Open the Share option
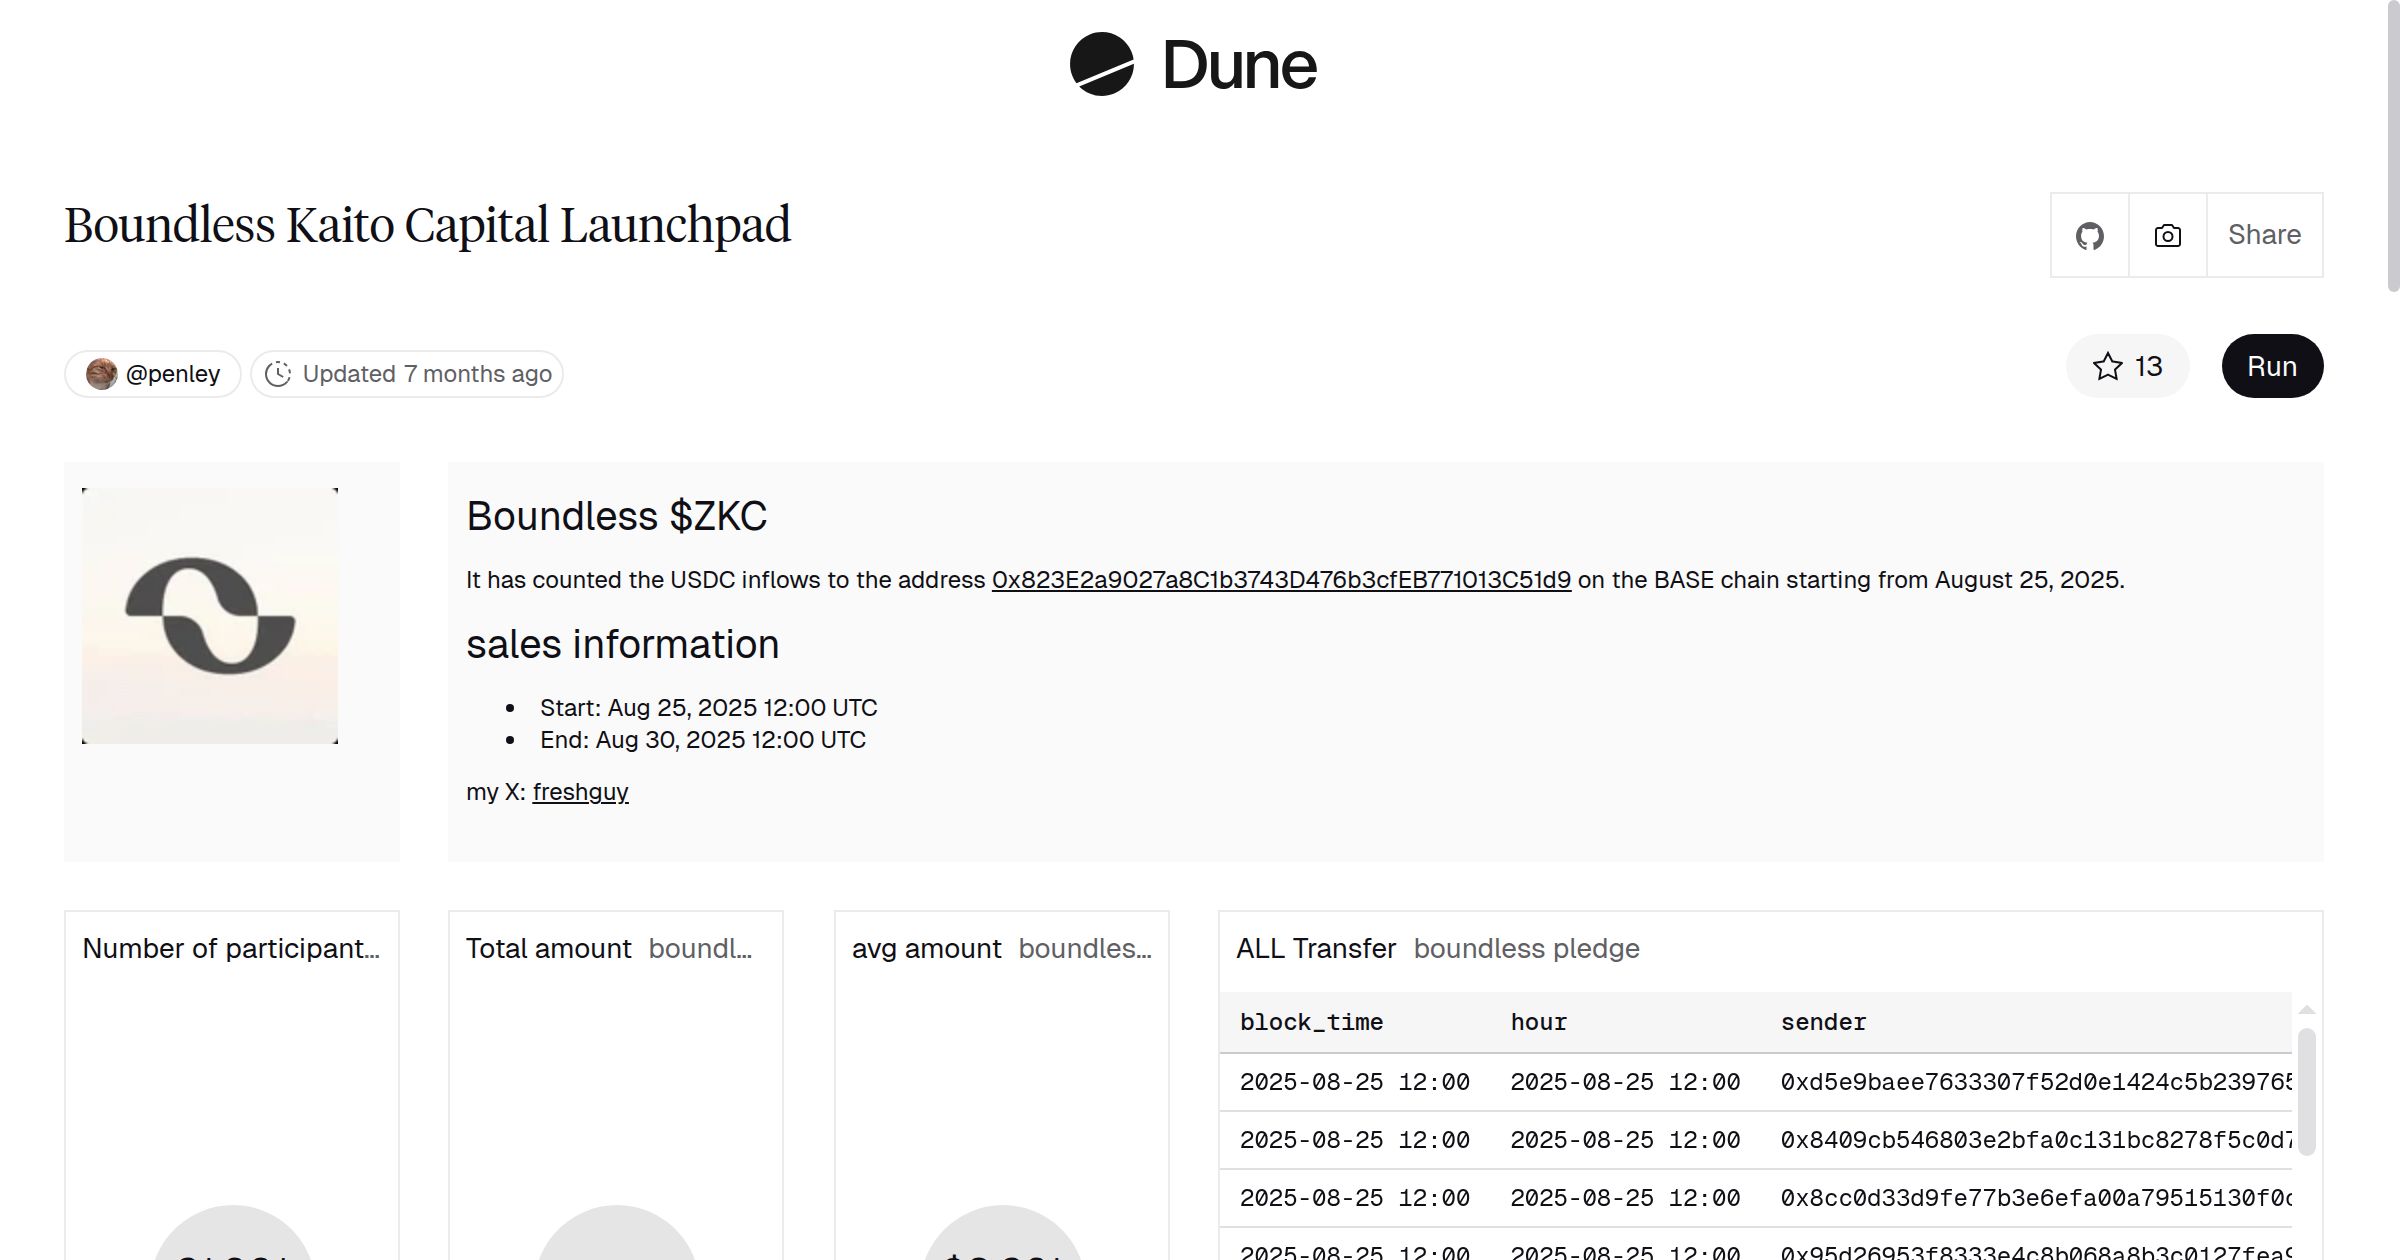2400x1260 pixels. (2264, 234)
